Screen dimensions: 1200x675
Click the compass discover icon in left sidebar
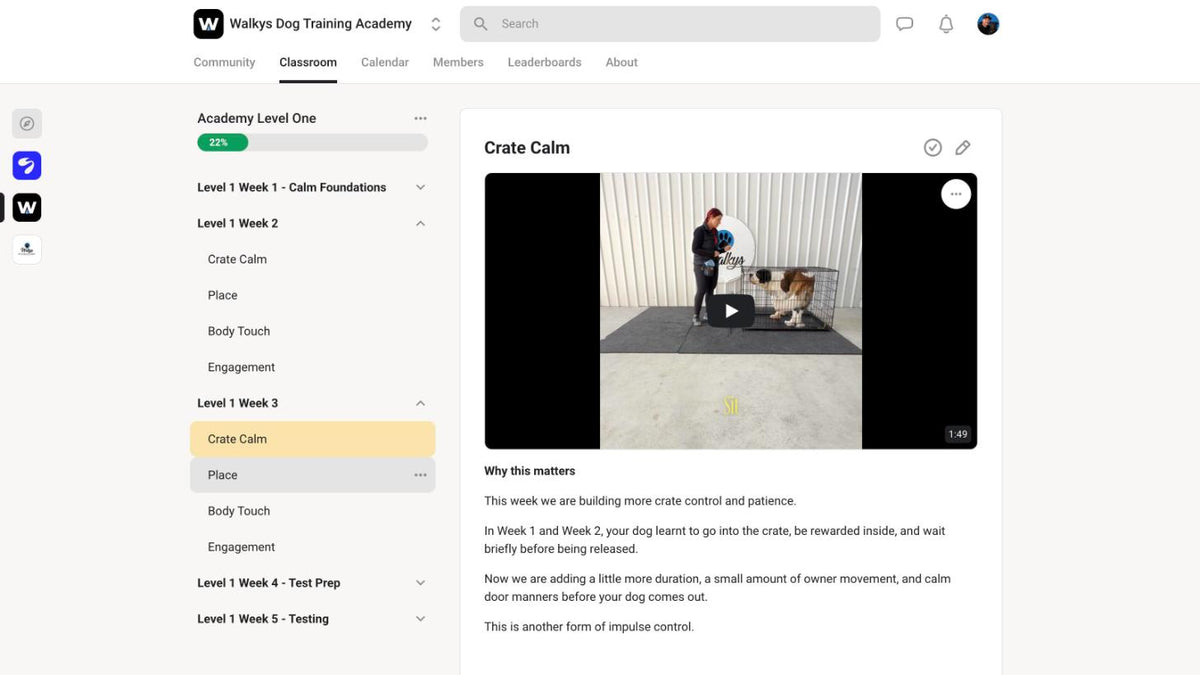pos(27,123)
